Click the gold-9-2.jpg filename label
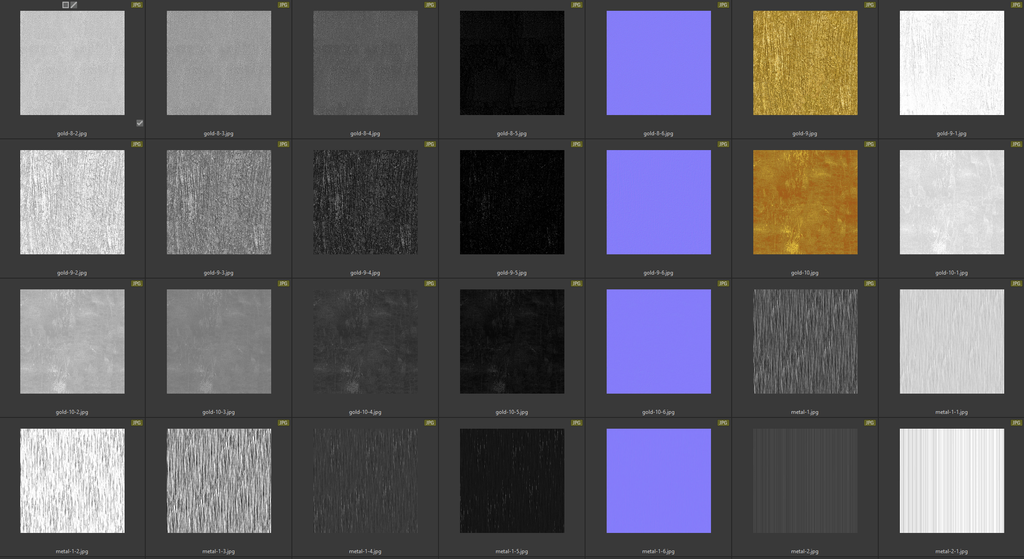The height and width of the screenshot is (559, 1024). (x=72, y=272)
